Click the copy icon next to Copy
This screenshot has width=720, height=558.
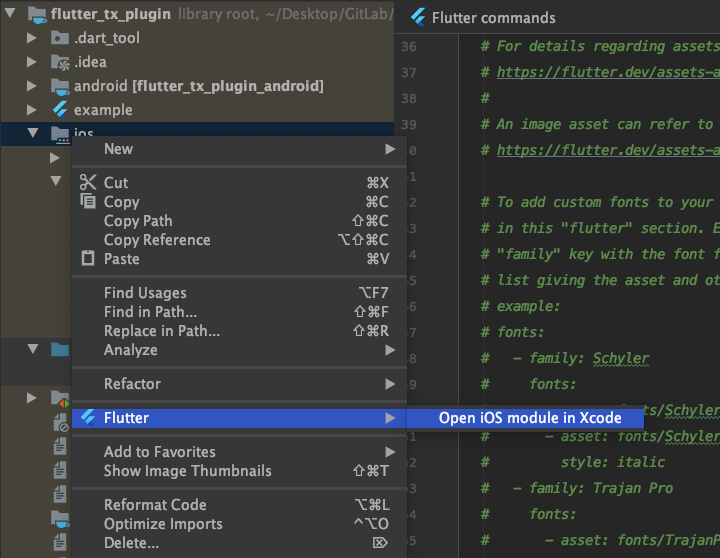[x=88, y=201]
